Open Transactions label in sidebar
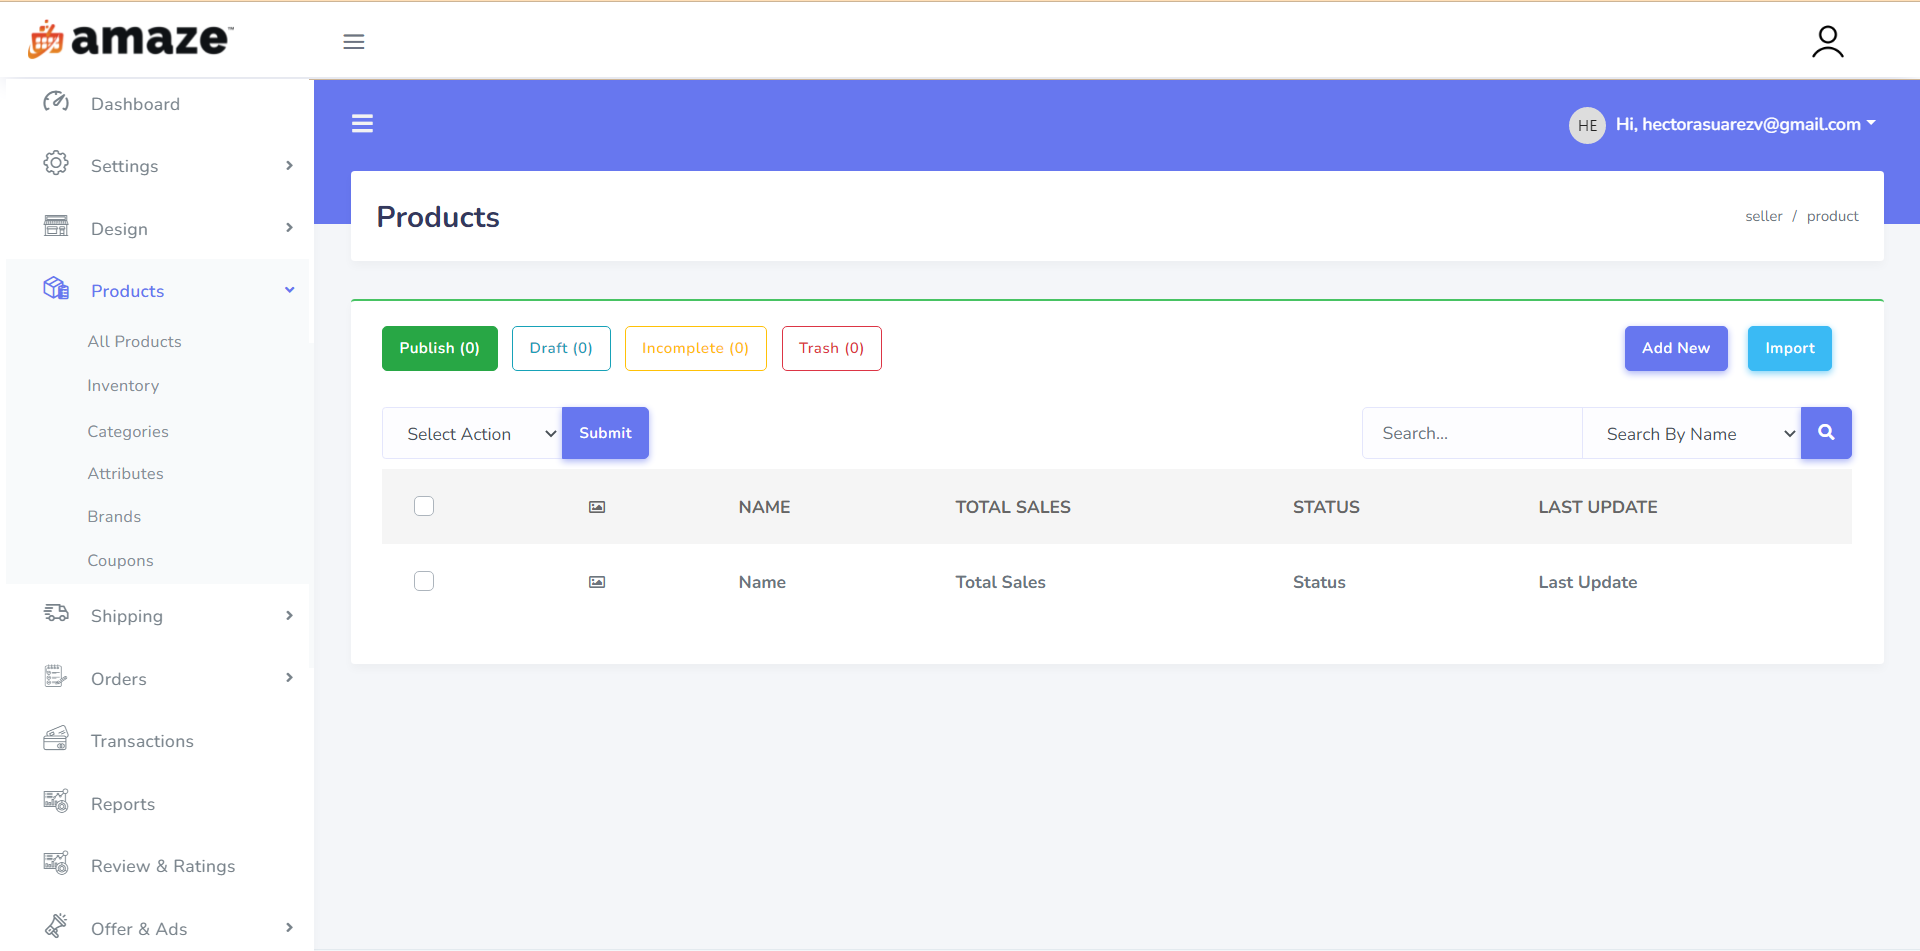1920x951 pixels. coord(142,741)
